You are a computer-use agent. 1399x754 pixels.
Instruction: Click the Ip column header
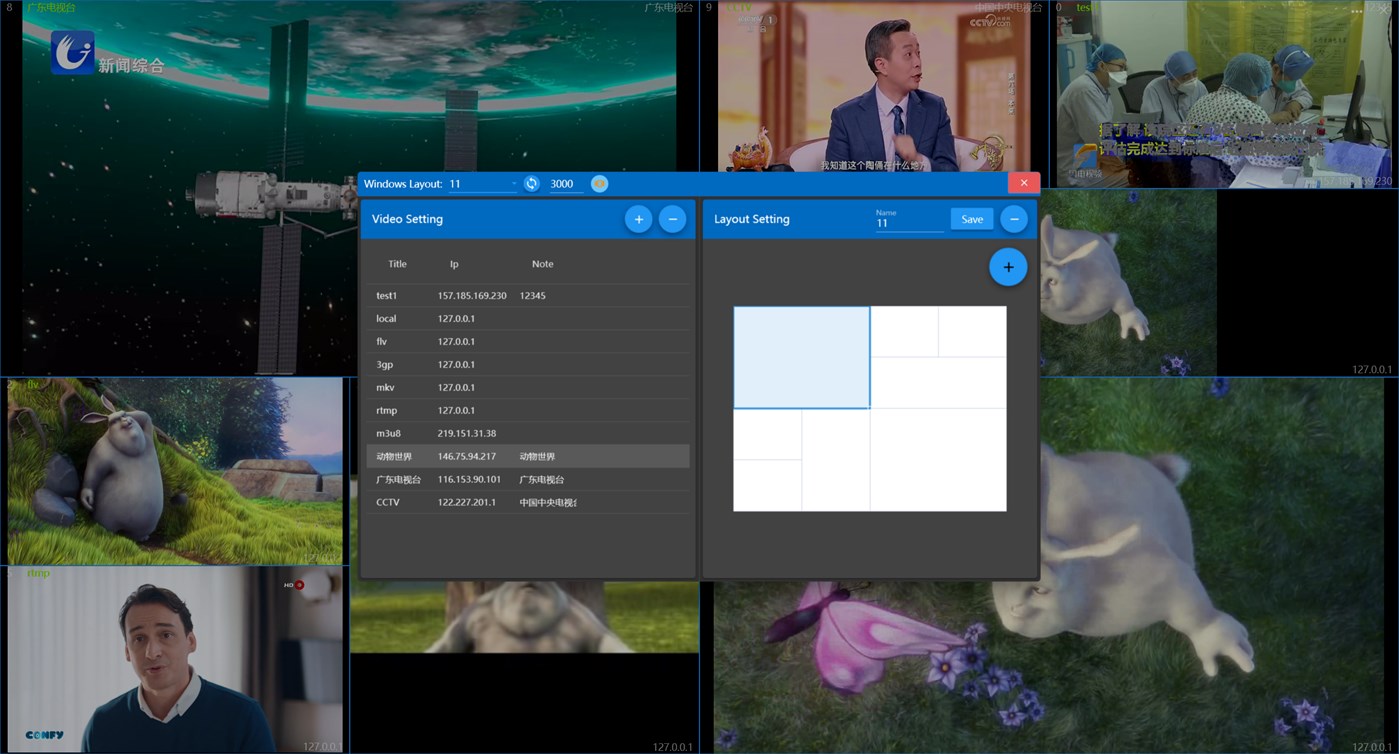coord(454,264)
